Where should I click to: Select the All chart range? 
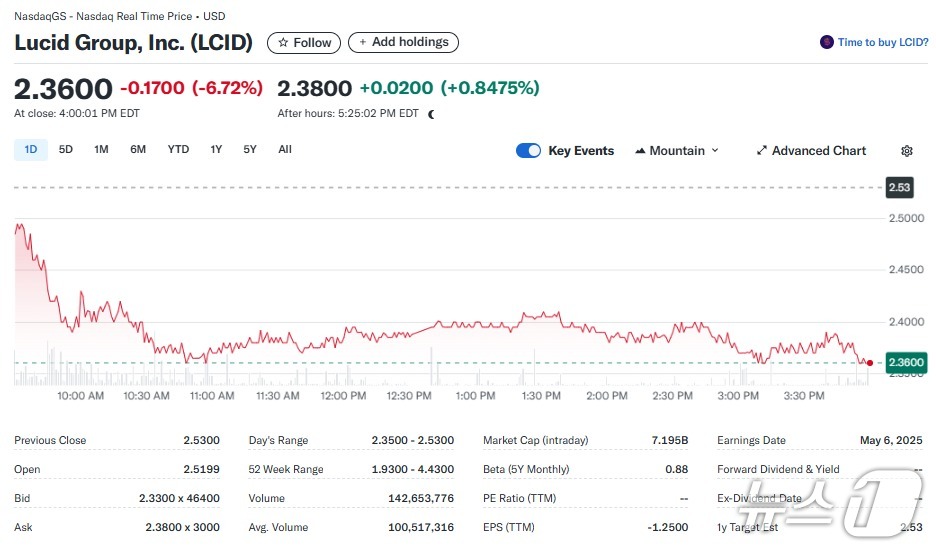click(285, 149)
